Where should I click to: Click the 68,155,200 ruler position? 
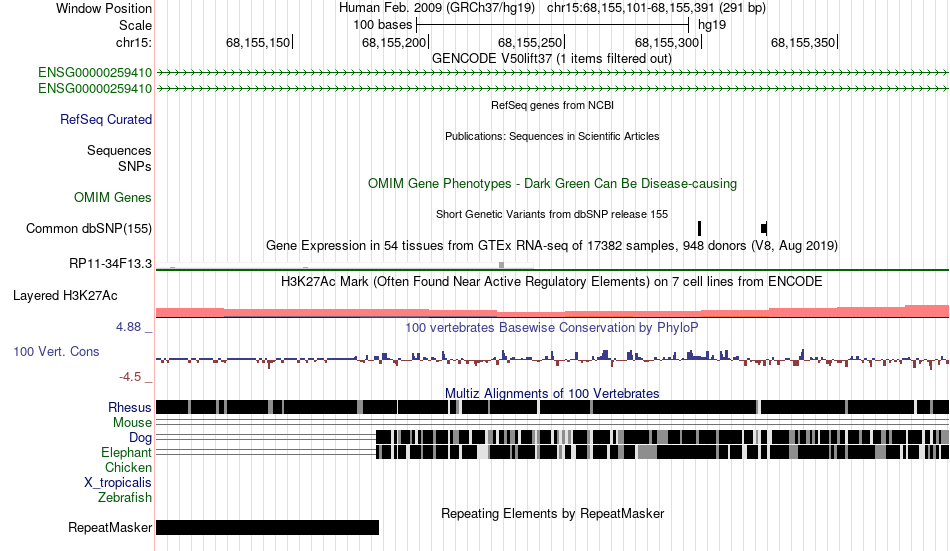click(x=394, y=42)
